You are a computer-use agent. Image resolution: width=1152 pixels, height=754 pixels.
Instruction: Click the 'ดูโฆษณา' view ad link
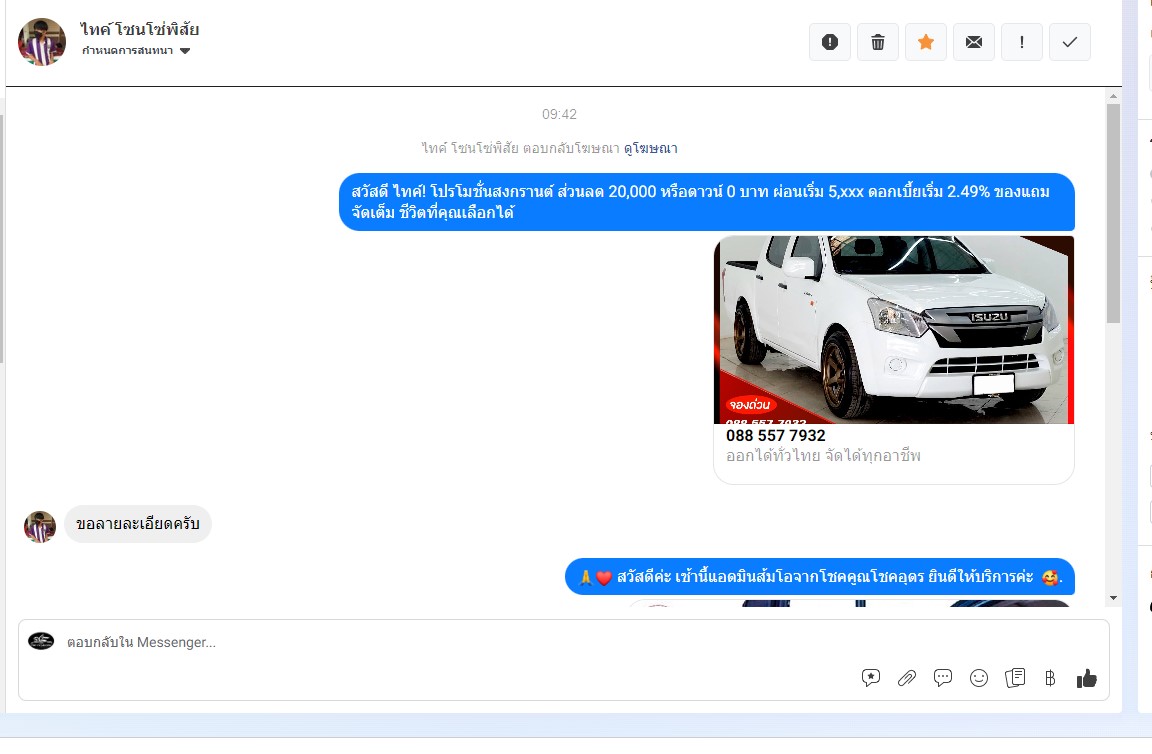[651, 148]
